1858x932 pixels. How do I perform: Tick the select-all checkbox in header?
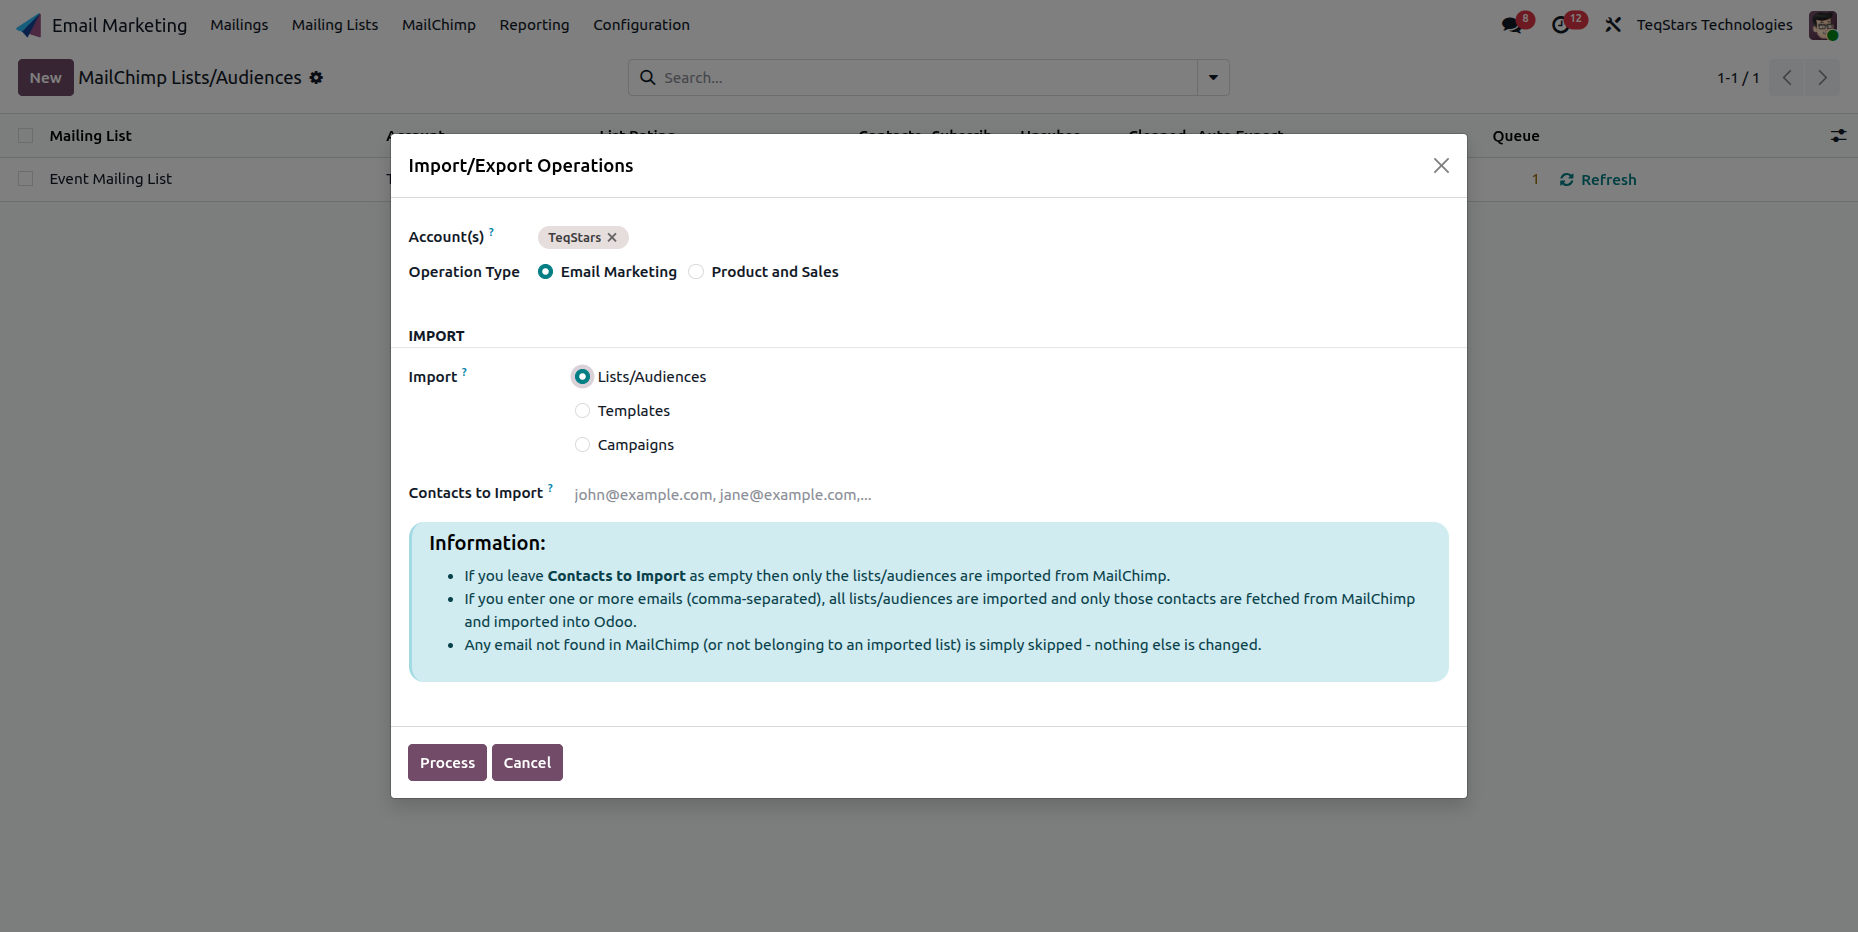26,136
